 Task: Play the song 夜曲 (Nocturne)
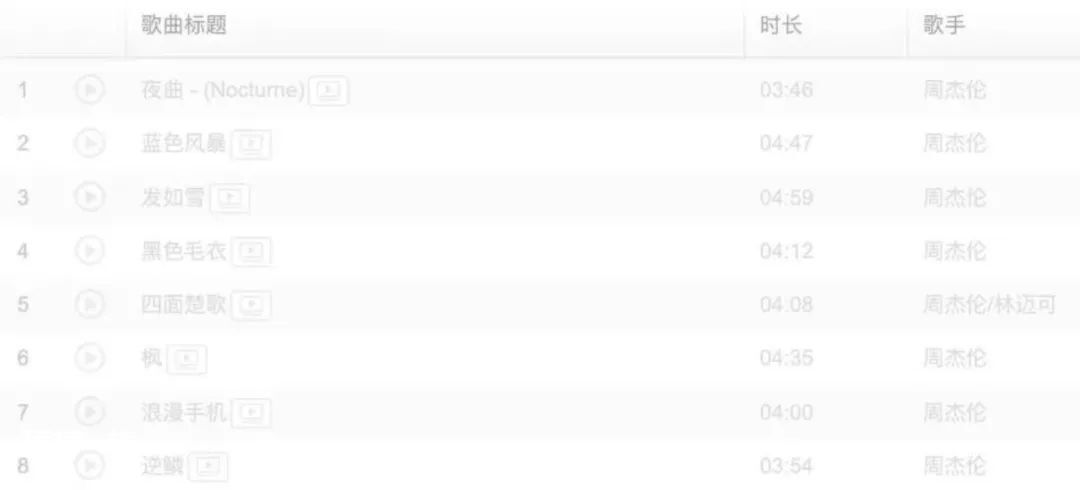[x=90, y=90]
